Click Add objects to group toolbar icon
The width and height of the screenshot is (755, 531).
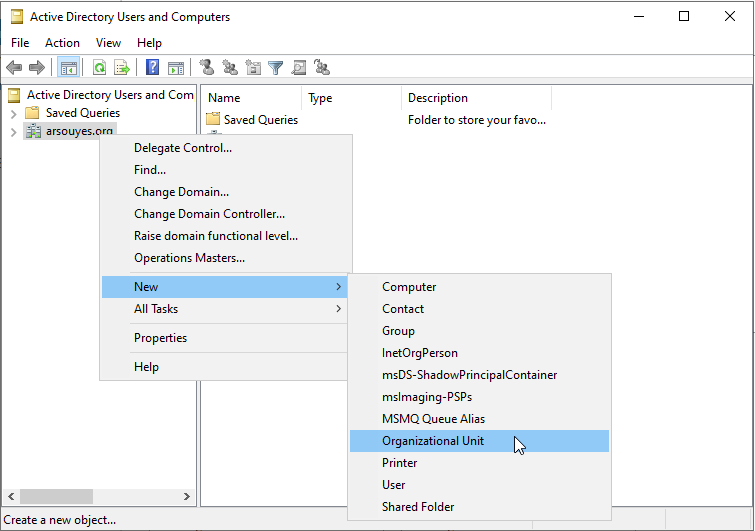pyautogui.click(x=322, y=67)
